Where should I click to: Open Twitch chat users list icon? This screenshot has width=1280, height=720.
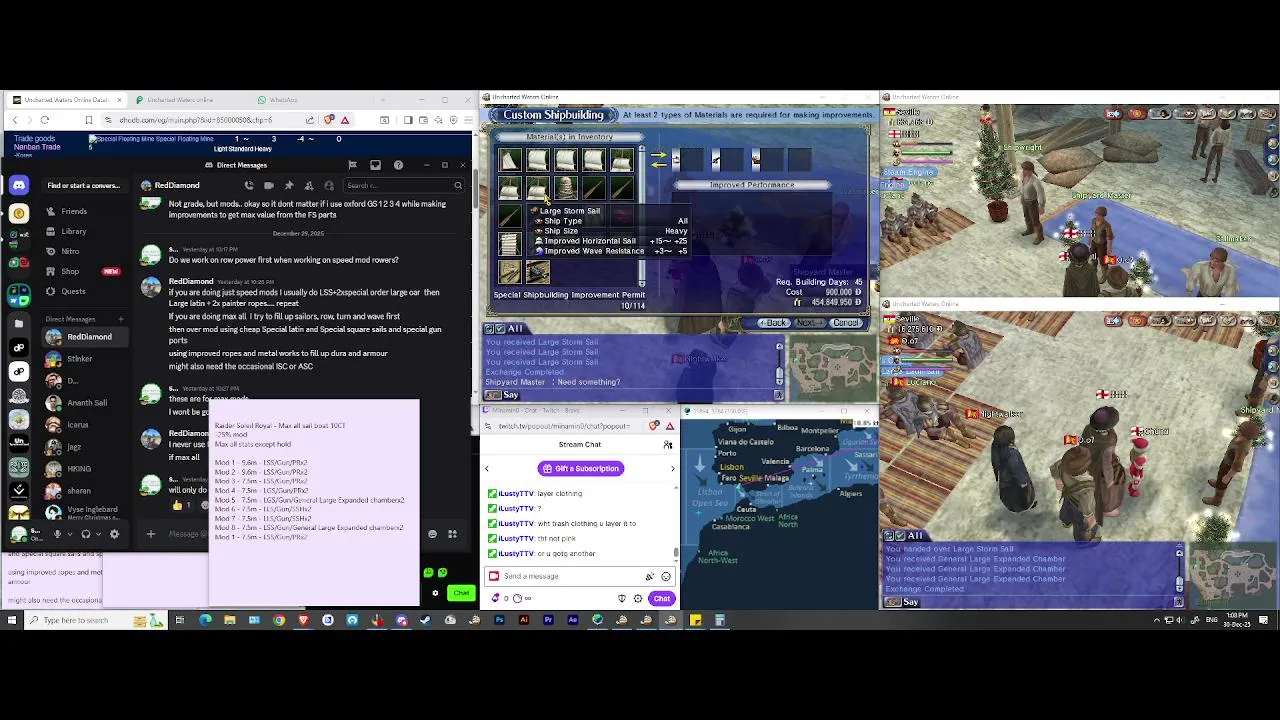(668, 445)
